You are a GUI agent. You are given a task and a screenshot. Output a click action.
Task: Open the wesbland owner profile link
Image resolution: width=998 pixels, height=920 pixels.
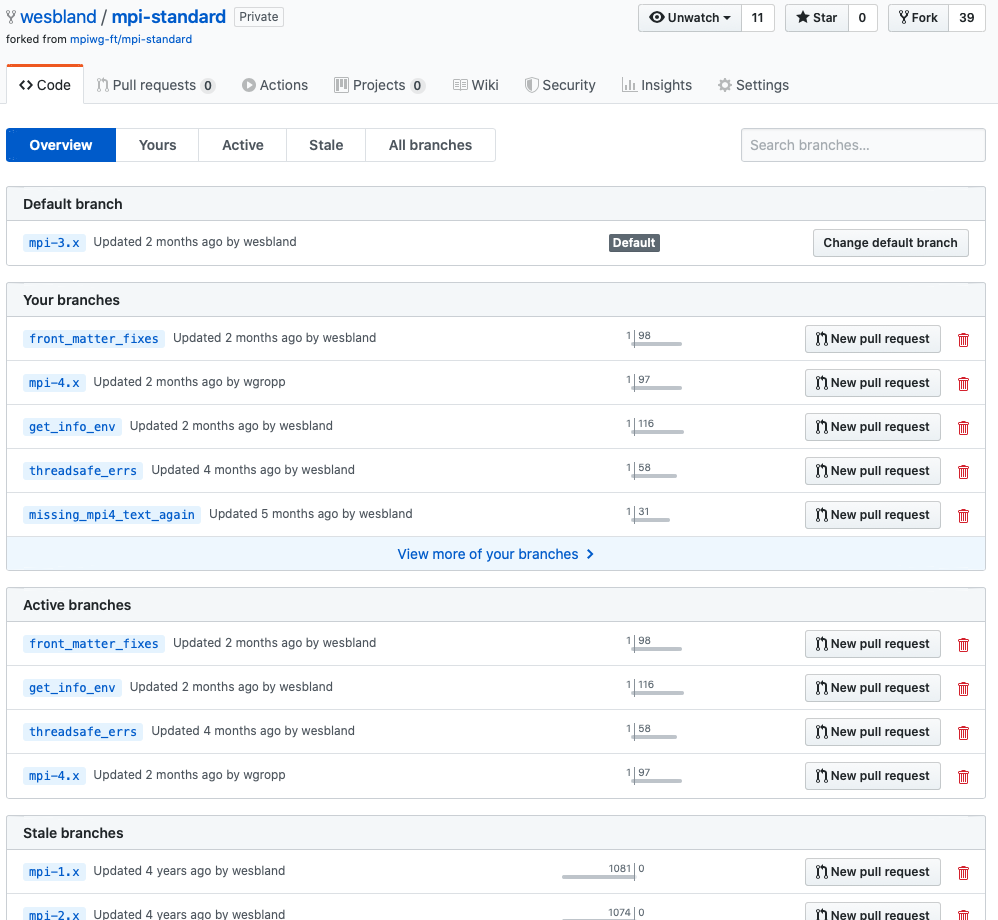pos(58,17)
